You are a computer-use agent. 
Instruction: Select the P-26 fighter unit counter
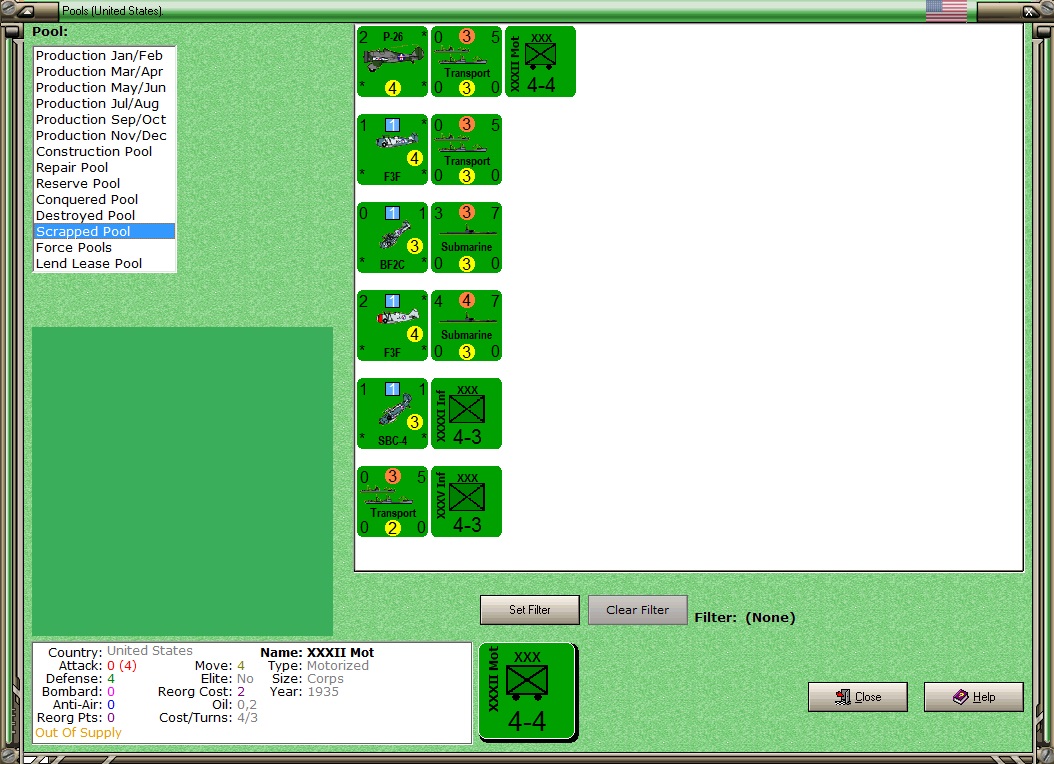(x=393, y=62)
